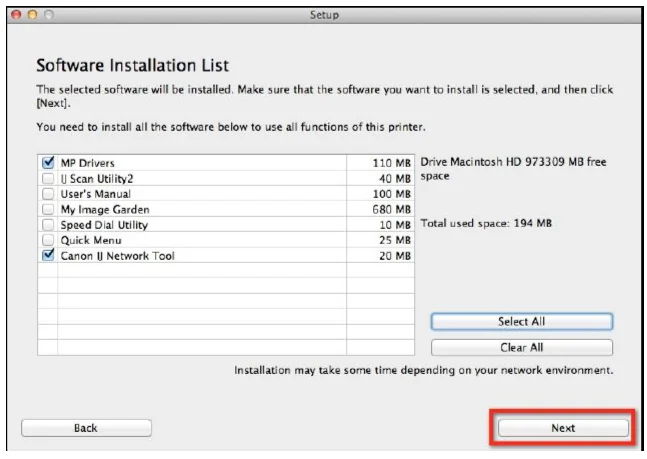Enable the IJ Scan Utility2 checkbox
The height and width of the screenshot is (459, 647).
pyautogui.click(x=48, y=178)
